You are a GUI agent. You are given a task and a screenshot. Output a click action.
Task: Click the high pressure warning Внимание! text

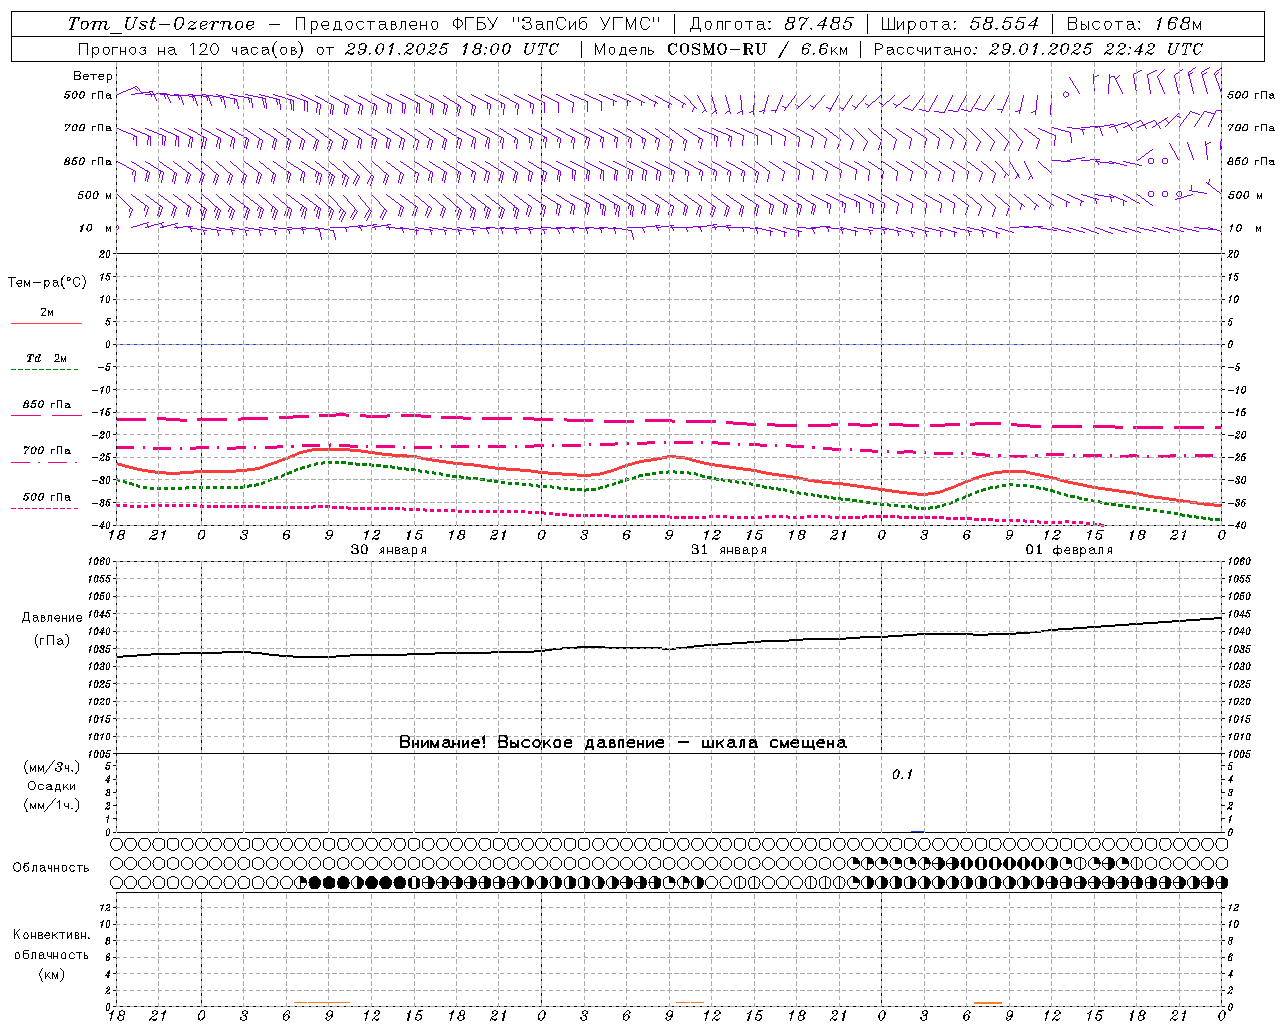(x=623, y=743)
